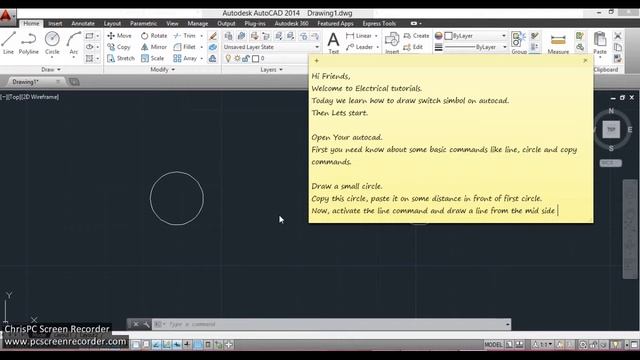
Task: Click the AutoCAD application menu logo
Action: tap(6, 16)
